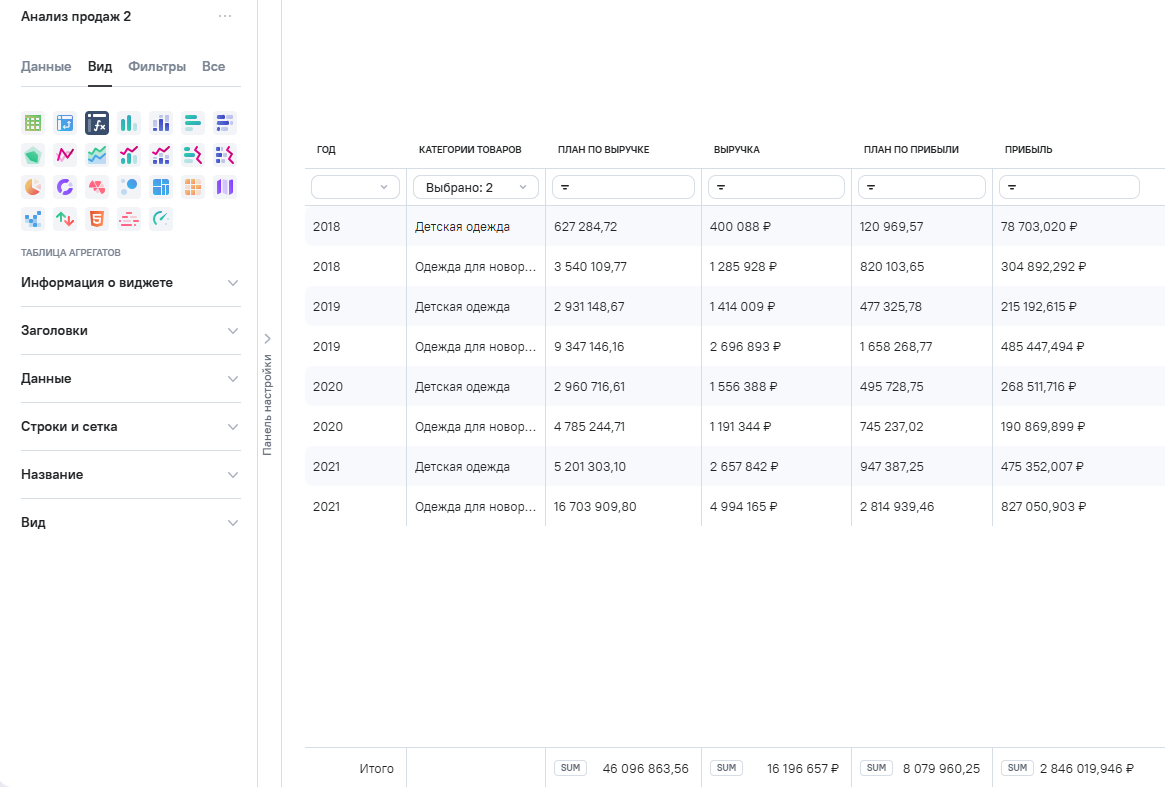Open the 'Выбрано: 2' category dropdown
The width and height of the screenshot is (1165, 787).
[x=475, y=187]
